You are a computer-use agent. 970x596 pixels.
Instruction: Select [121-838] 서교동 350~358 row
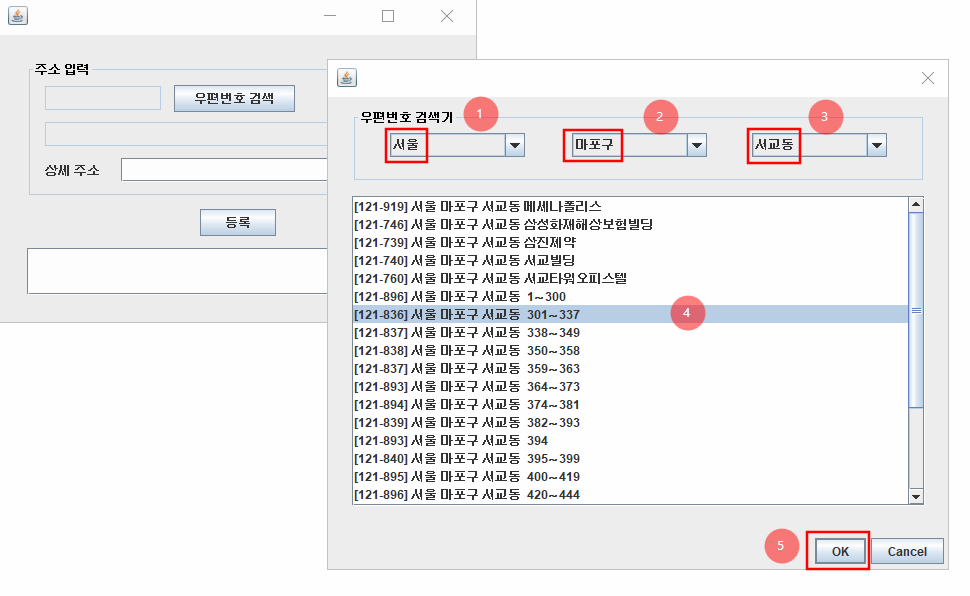click(x=630, y=350)
